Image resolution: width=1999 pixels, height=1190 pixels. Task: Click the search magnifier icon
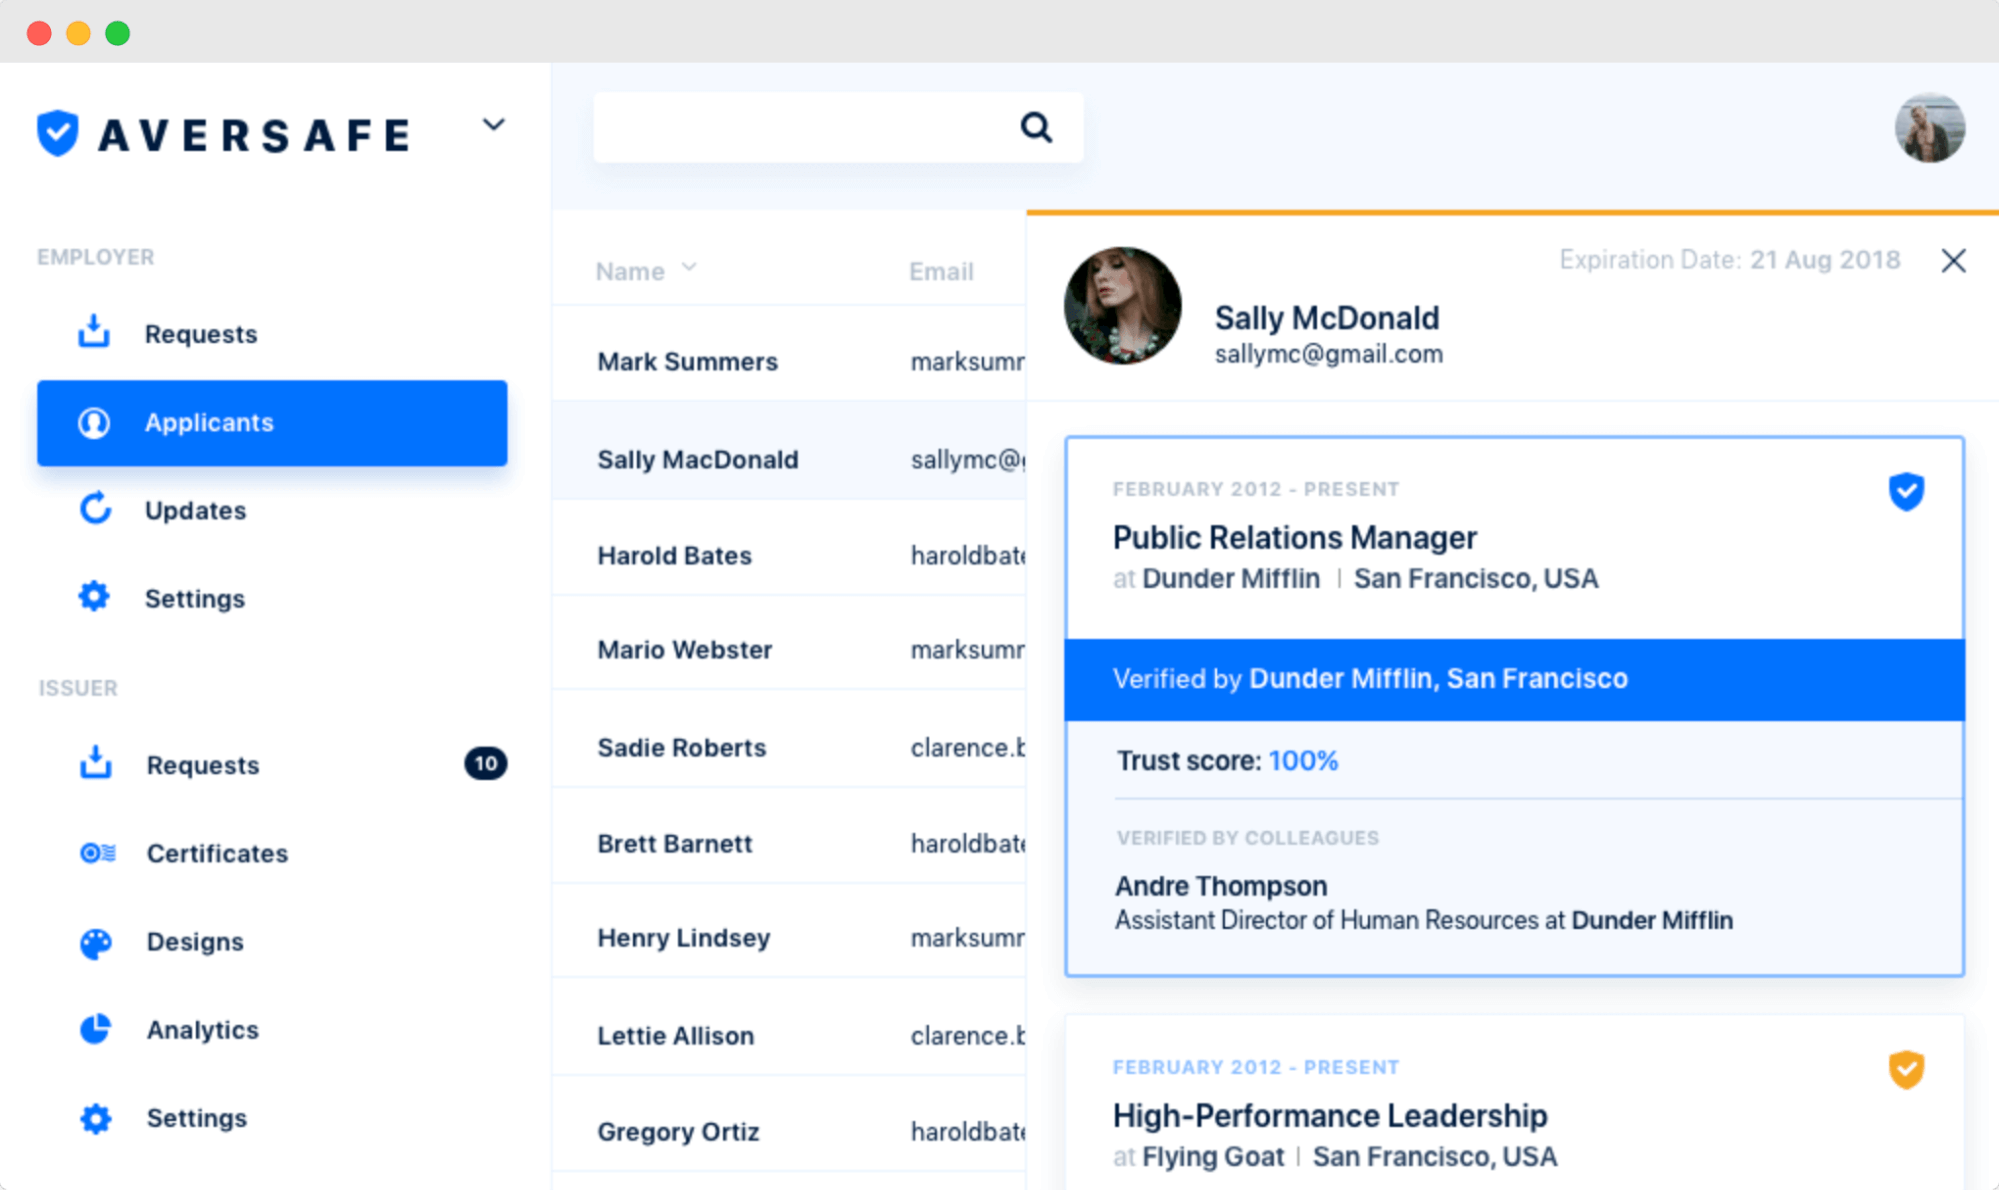1036,127
